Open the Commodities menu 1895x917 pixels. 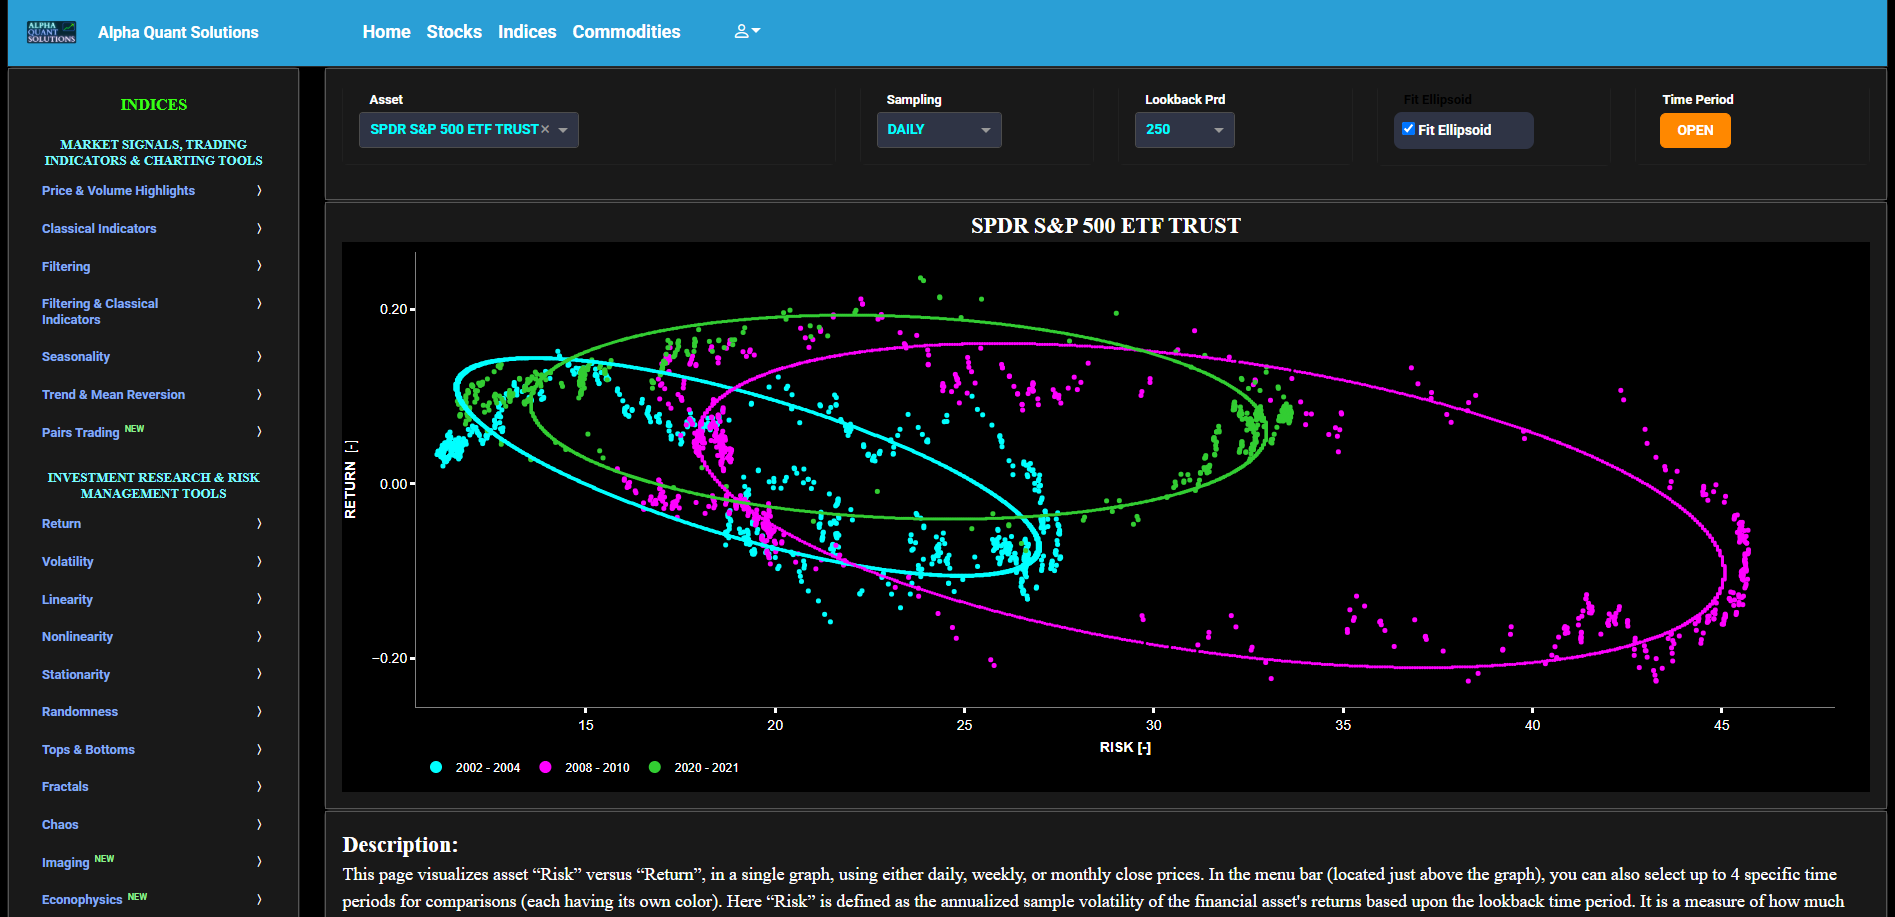point(626,32)
